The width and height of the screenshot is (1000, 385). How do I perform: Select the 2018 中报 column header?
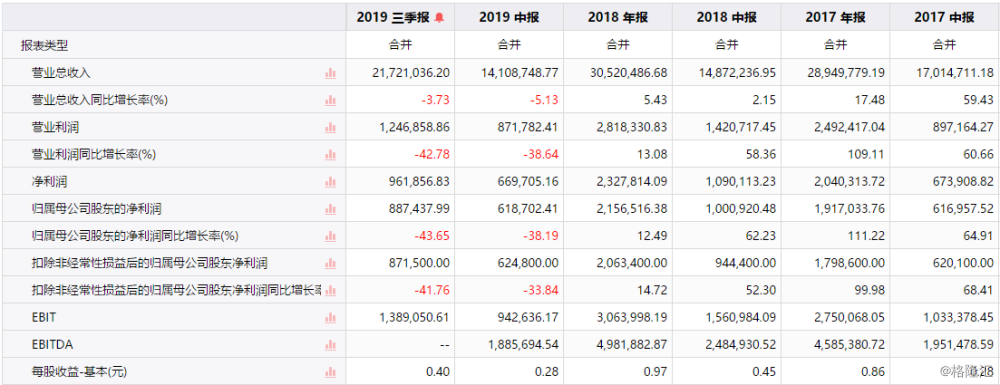point(726,18)
